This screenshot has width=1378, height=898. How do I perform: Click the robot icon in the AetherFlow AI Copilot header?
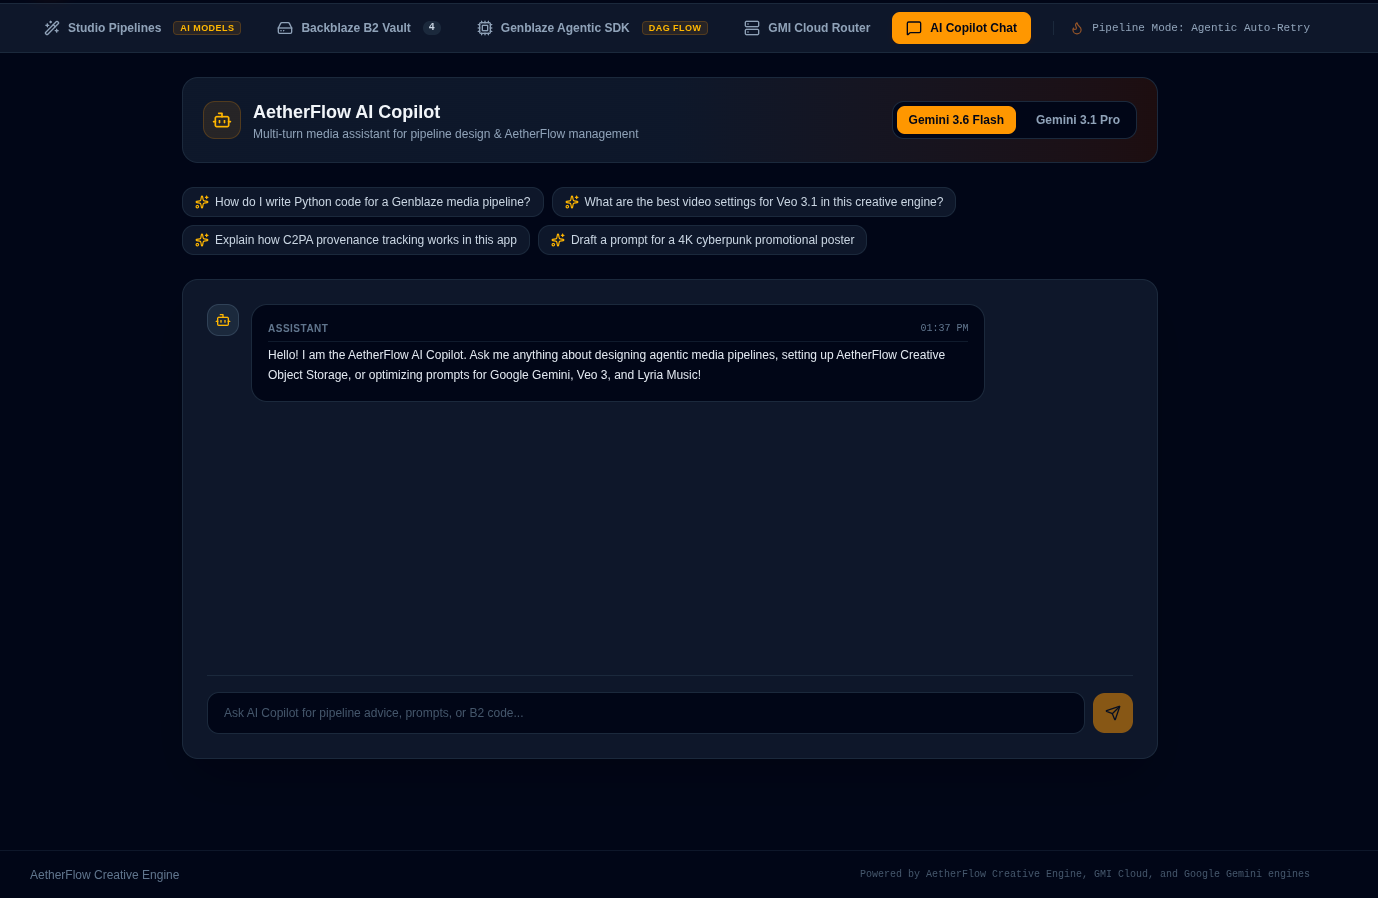(222, 120)
